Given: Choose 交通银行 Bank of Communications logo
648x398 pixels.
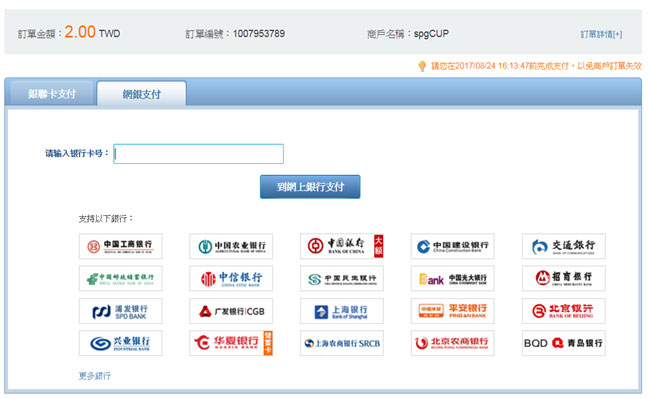Looking at the screenshot, I should coord(564,246).
